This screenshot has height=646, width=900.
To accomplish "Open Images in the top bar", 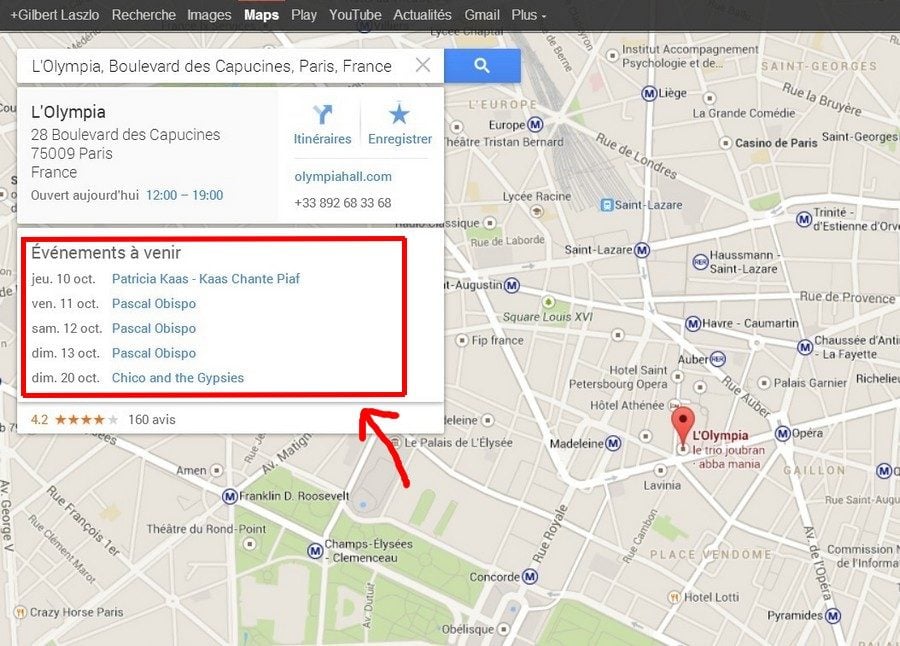I will [x=209, y=15].
